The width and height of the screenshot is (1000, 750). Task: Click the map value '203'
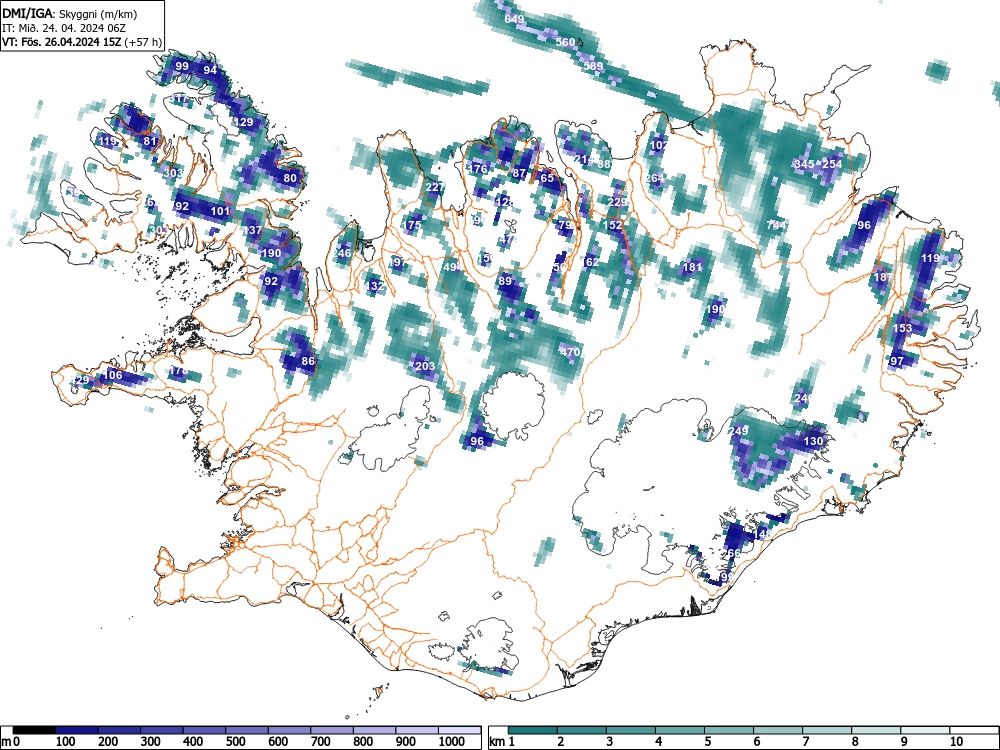425,366
